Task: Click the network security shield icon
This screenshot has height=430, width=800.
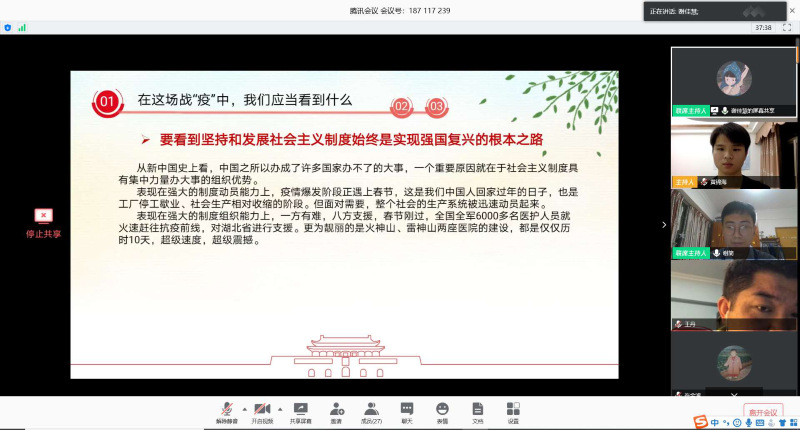Action: (8, 27)
